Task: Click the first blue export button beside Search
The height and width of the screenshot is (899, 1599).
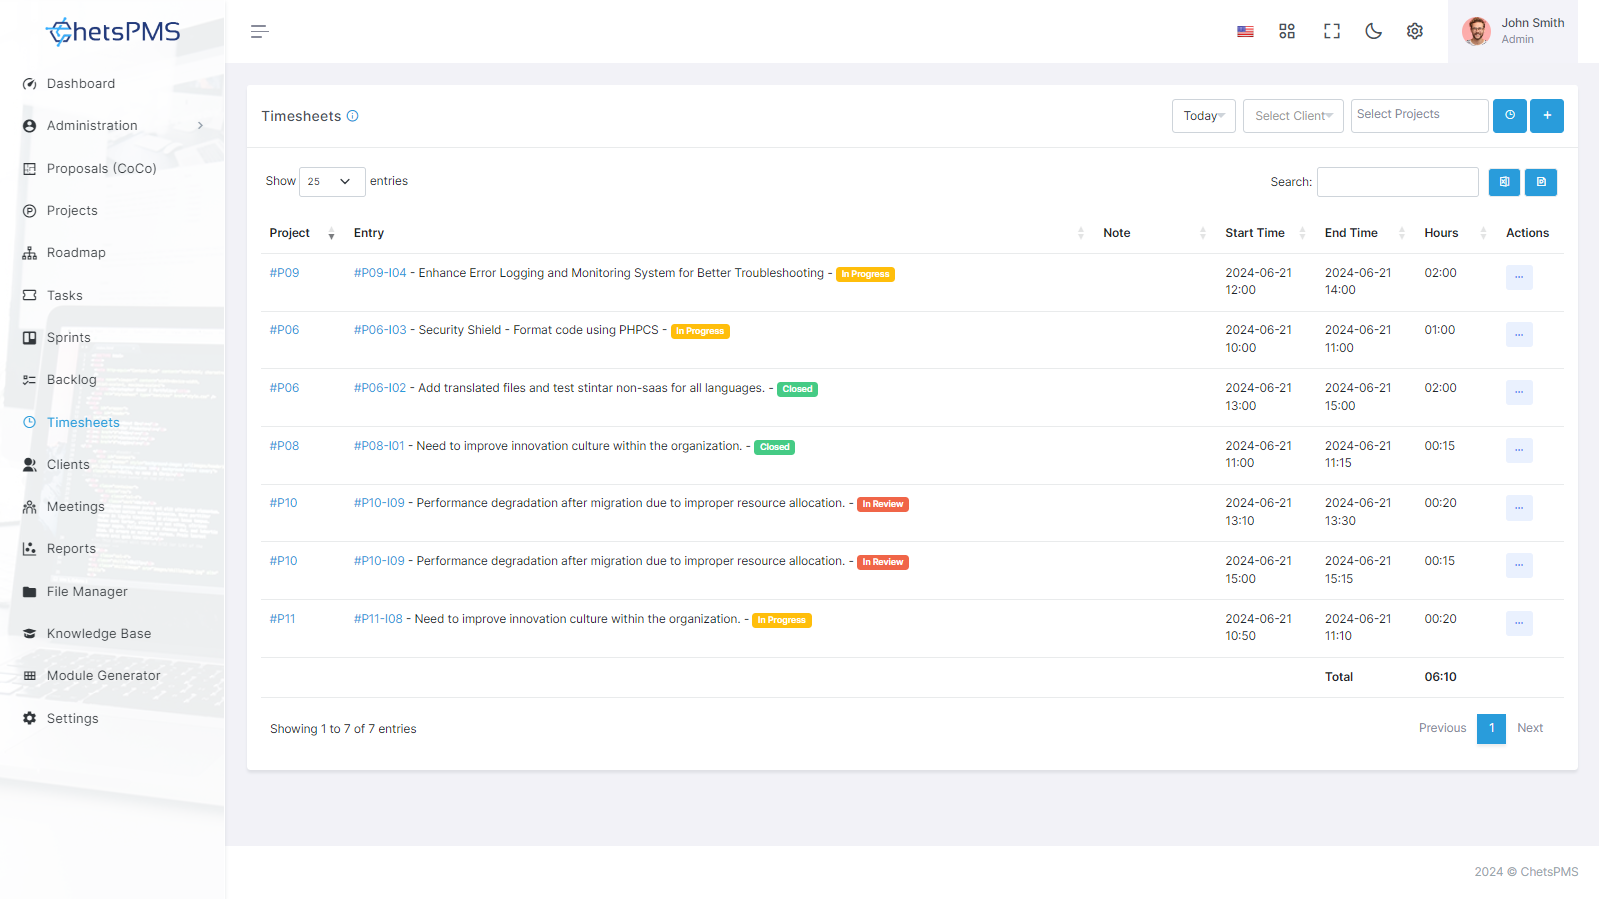Action: (x=1504, y=182)
